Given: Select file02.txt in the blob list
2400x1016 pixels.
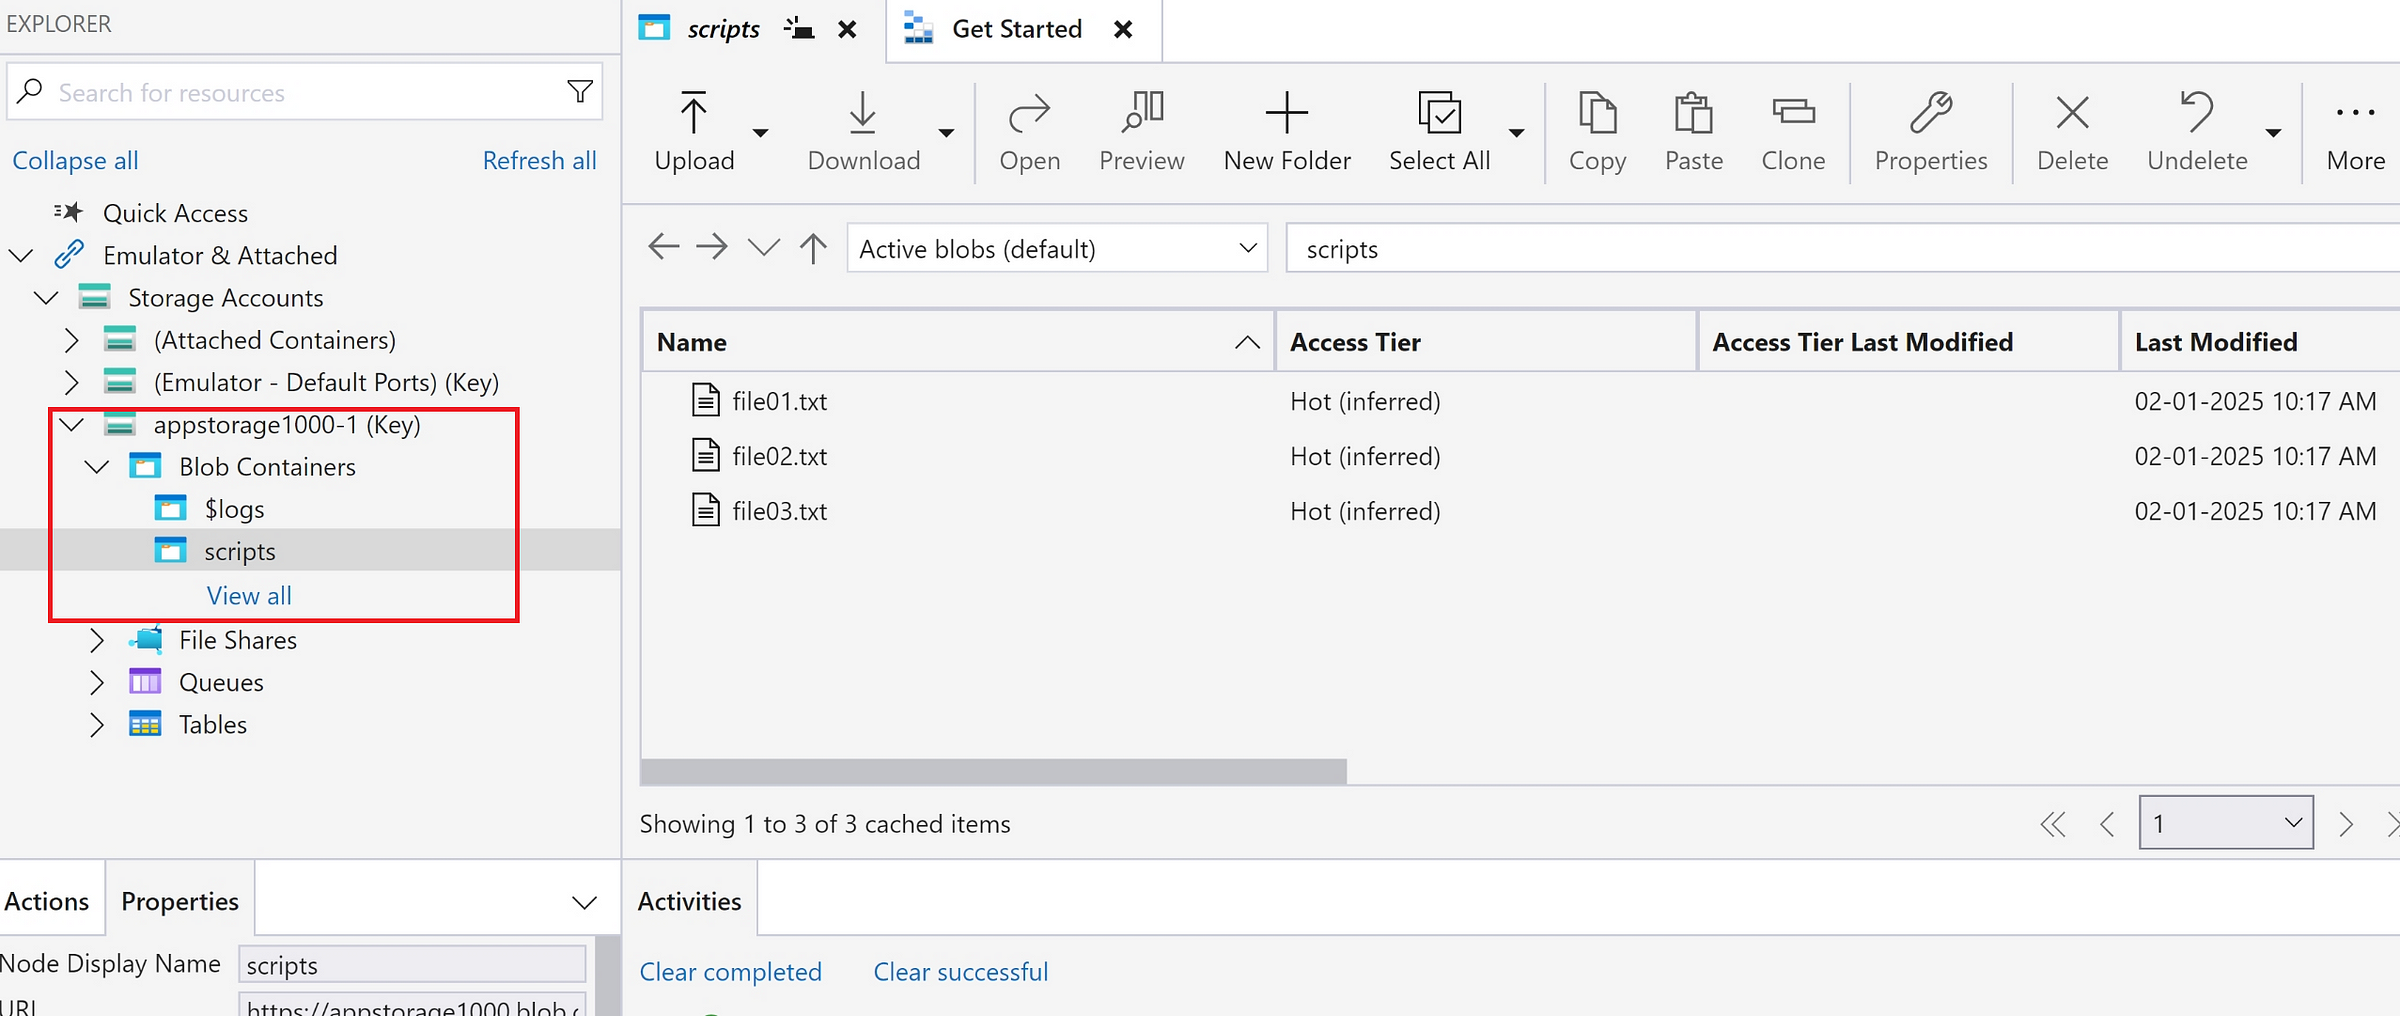Looking at the screenshot, I should pyautogui.click(x=779, y=456).
